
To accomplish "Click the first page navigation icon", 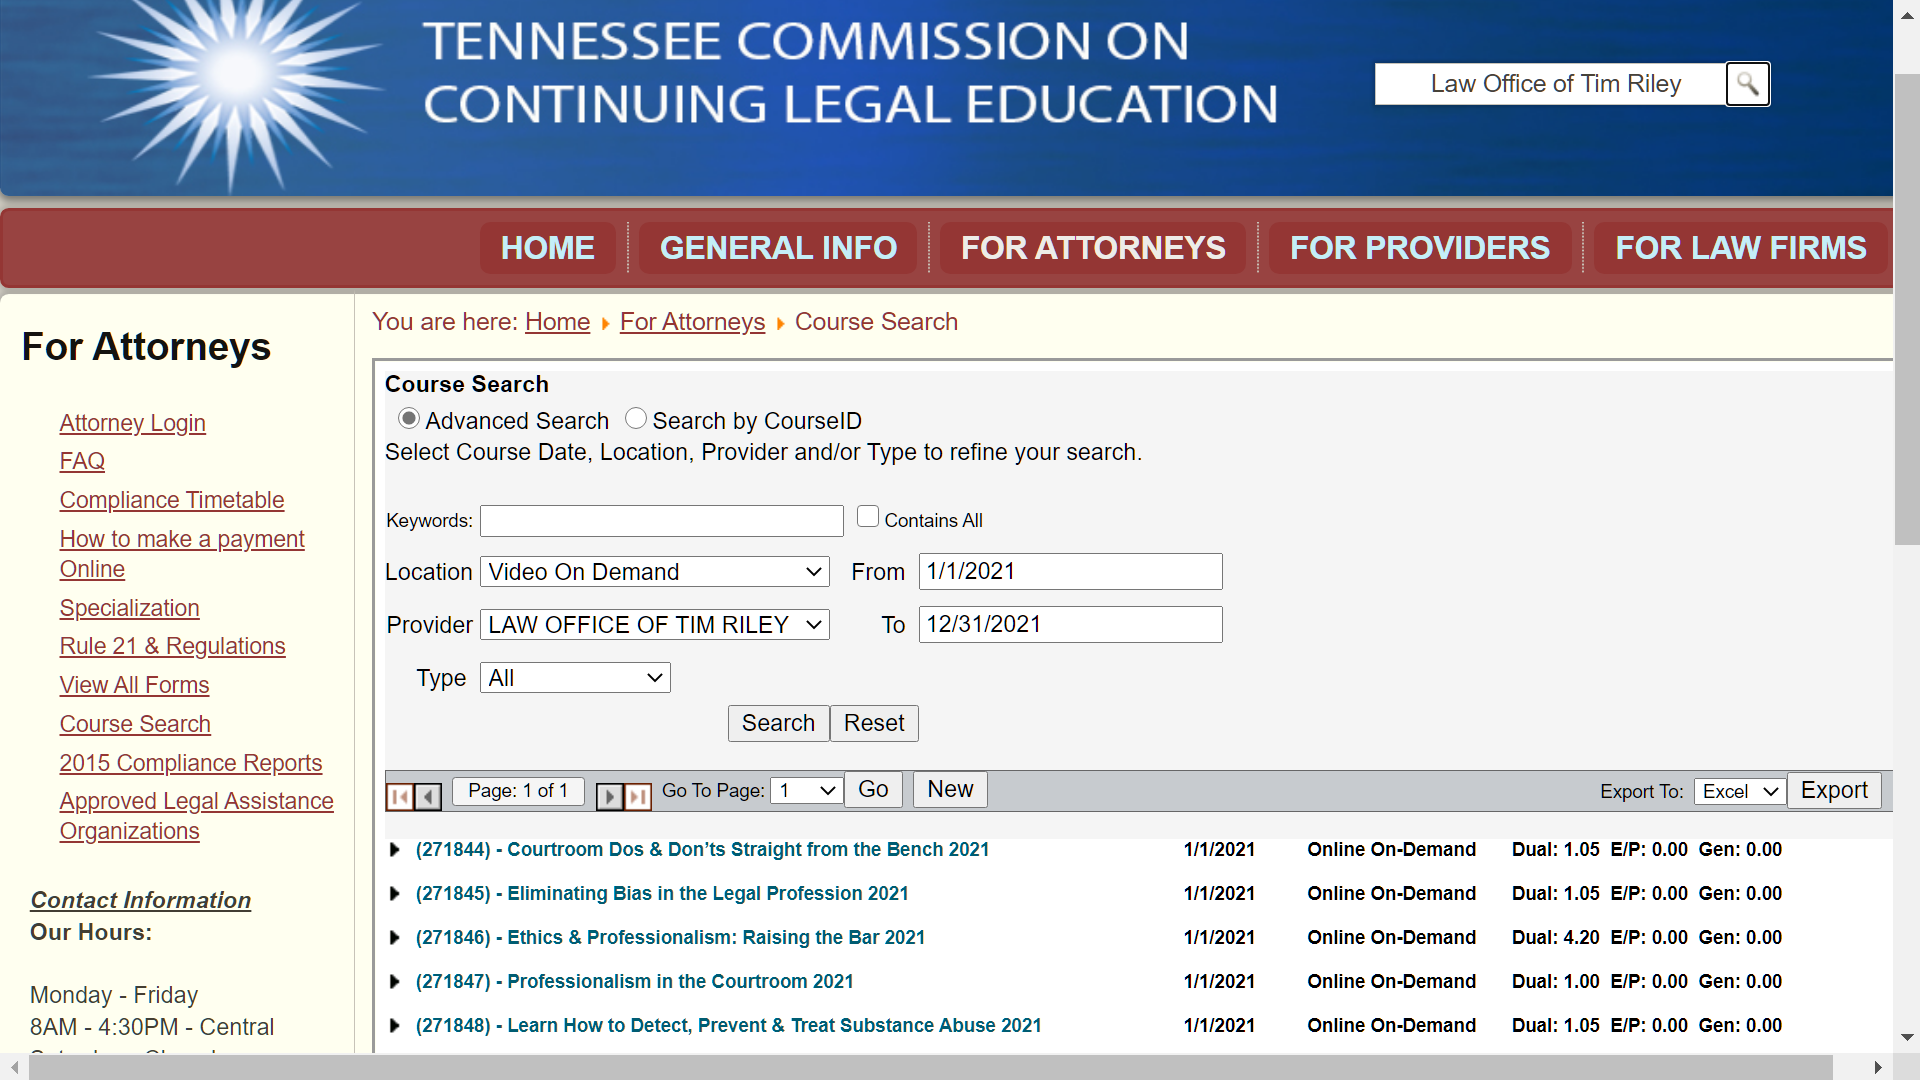I will (402, 791).
